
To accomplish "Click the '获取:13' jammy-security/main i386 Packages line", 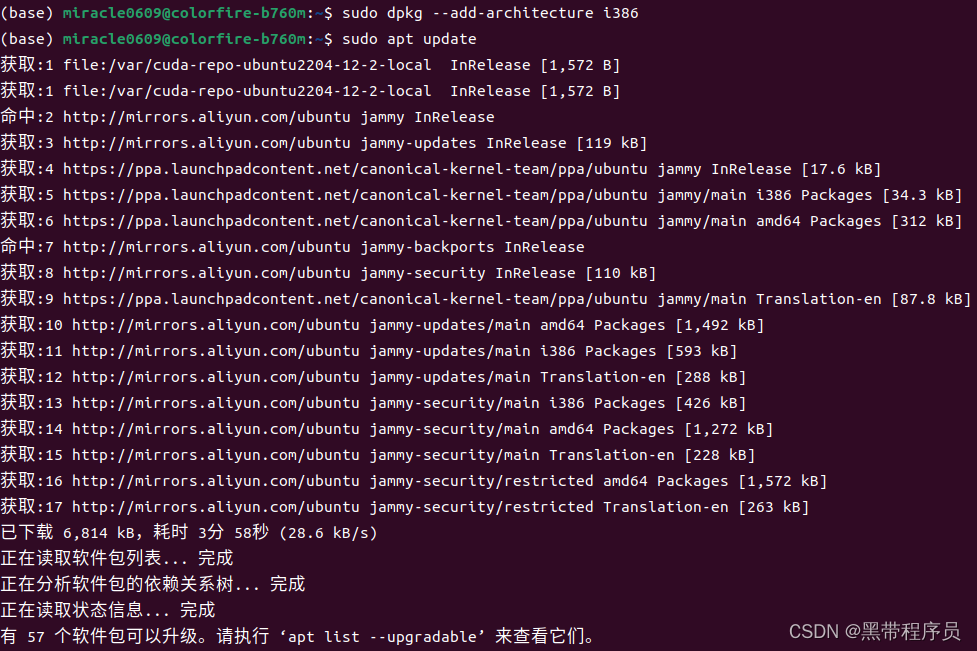I will (373, 403).
